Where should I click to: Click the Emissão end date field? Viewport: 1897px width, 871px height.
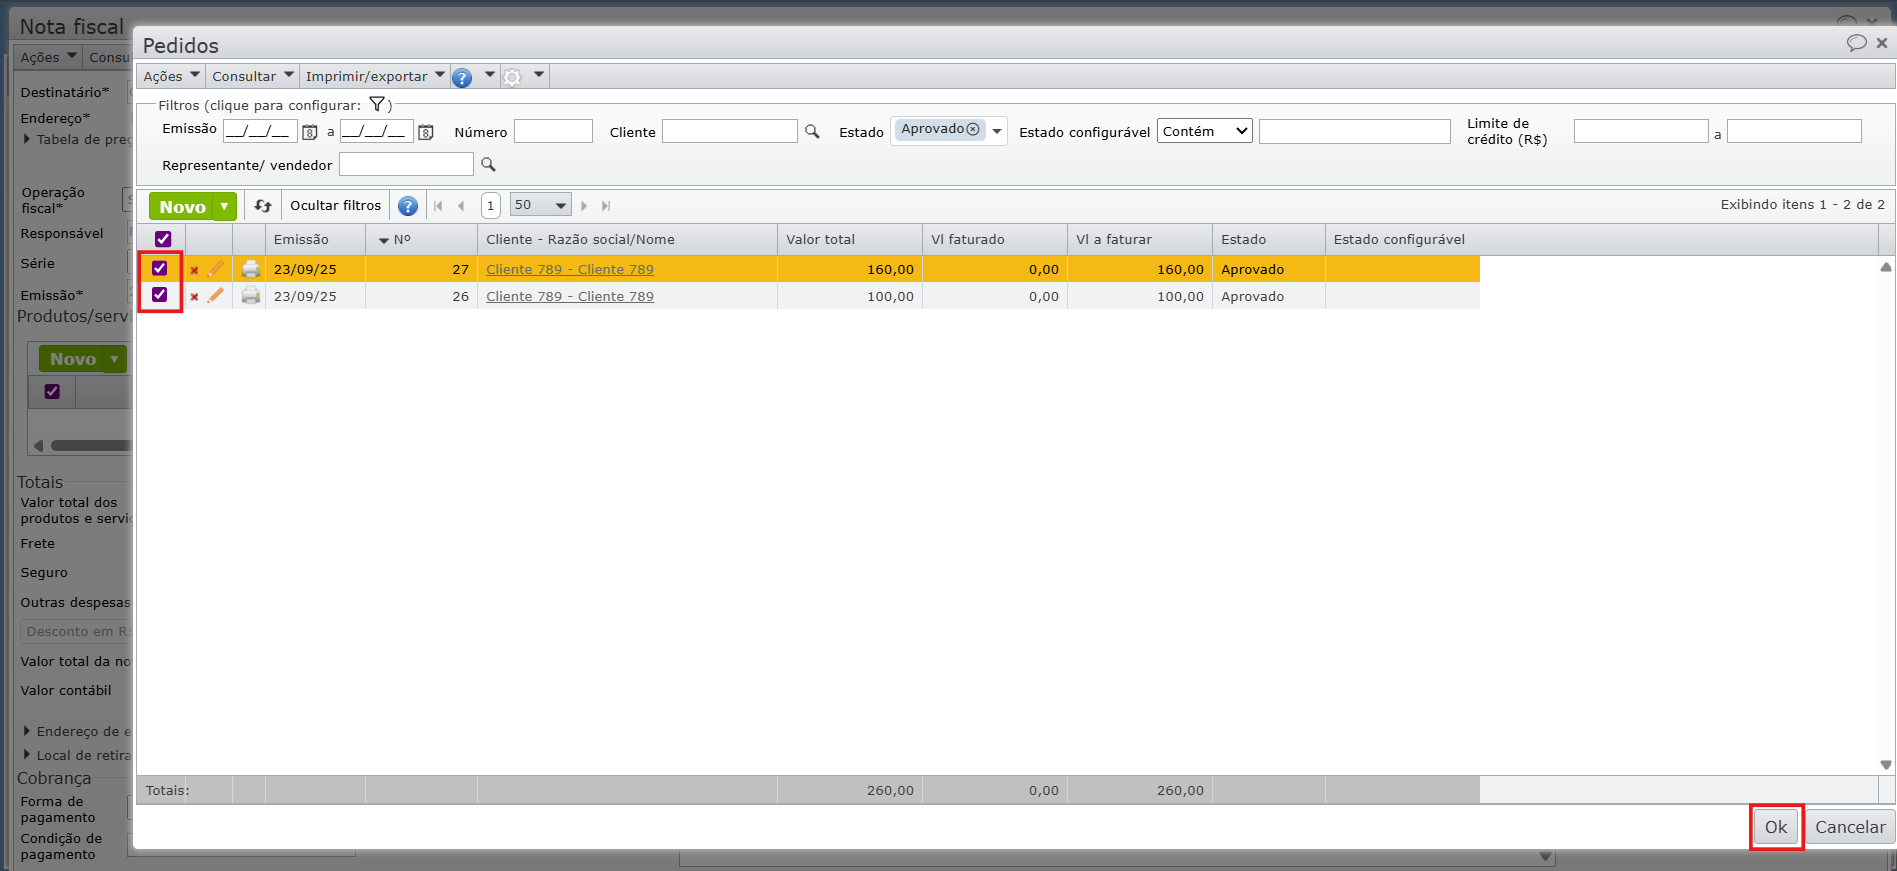377,131
